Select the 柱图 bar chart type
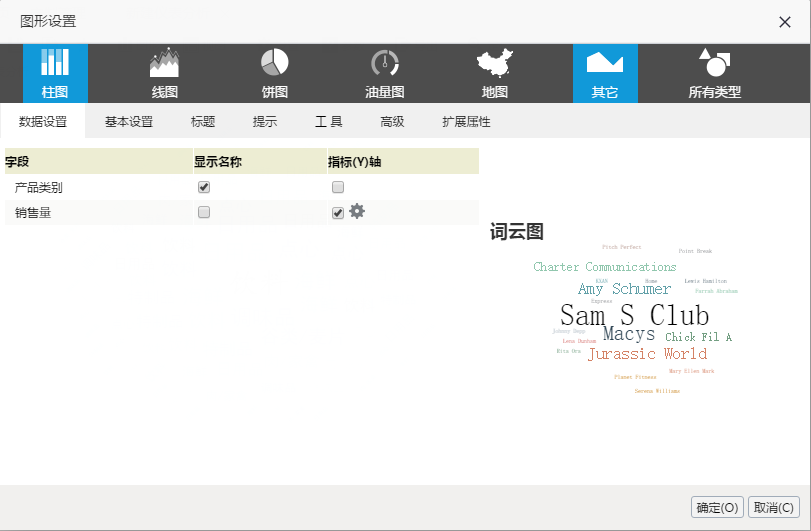The image size is (811, 531). click(55, 73)
